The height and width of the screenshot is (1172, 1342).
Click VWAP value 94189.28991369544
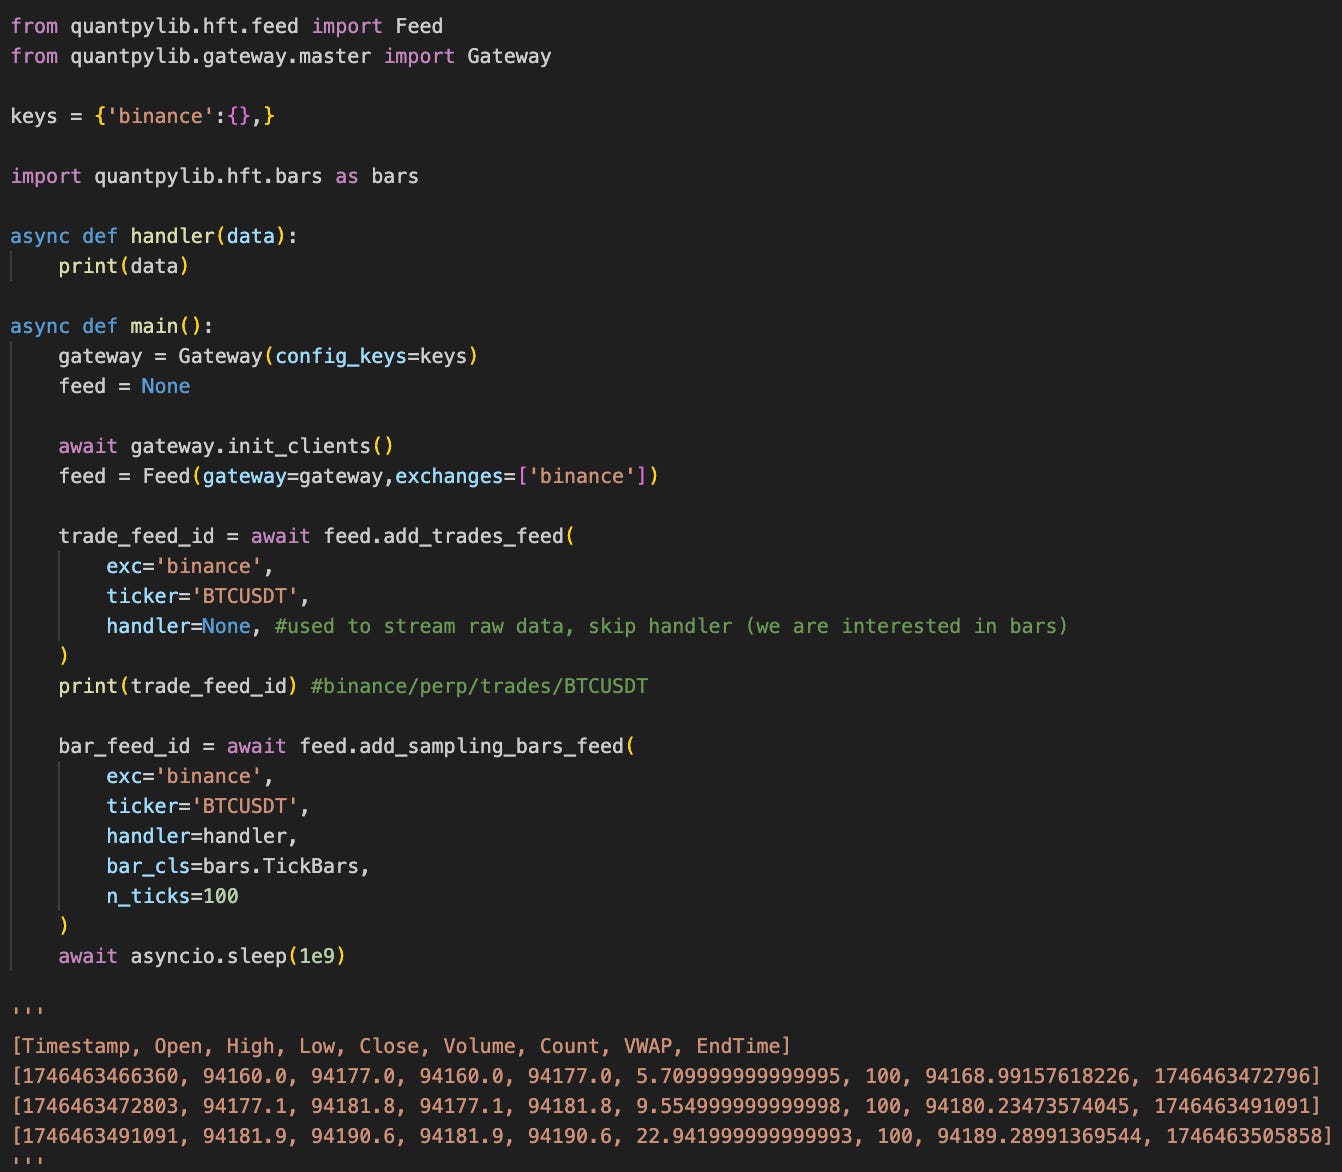(x=1039, y=1136)
